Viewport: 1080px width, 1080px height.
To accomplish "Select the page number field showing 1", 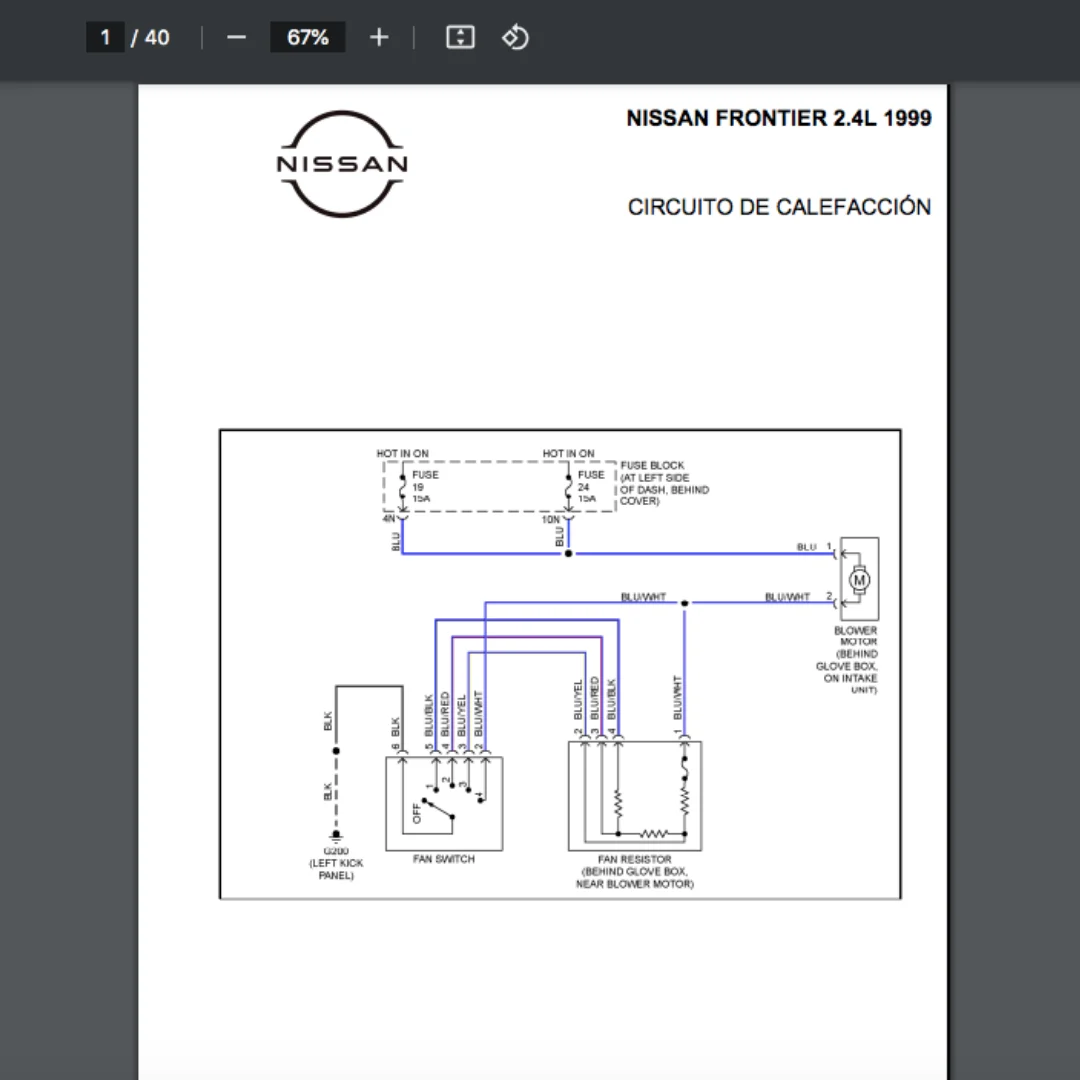I will [105, 37].
